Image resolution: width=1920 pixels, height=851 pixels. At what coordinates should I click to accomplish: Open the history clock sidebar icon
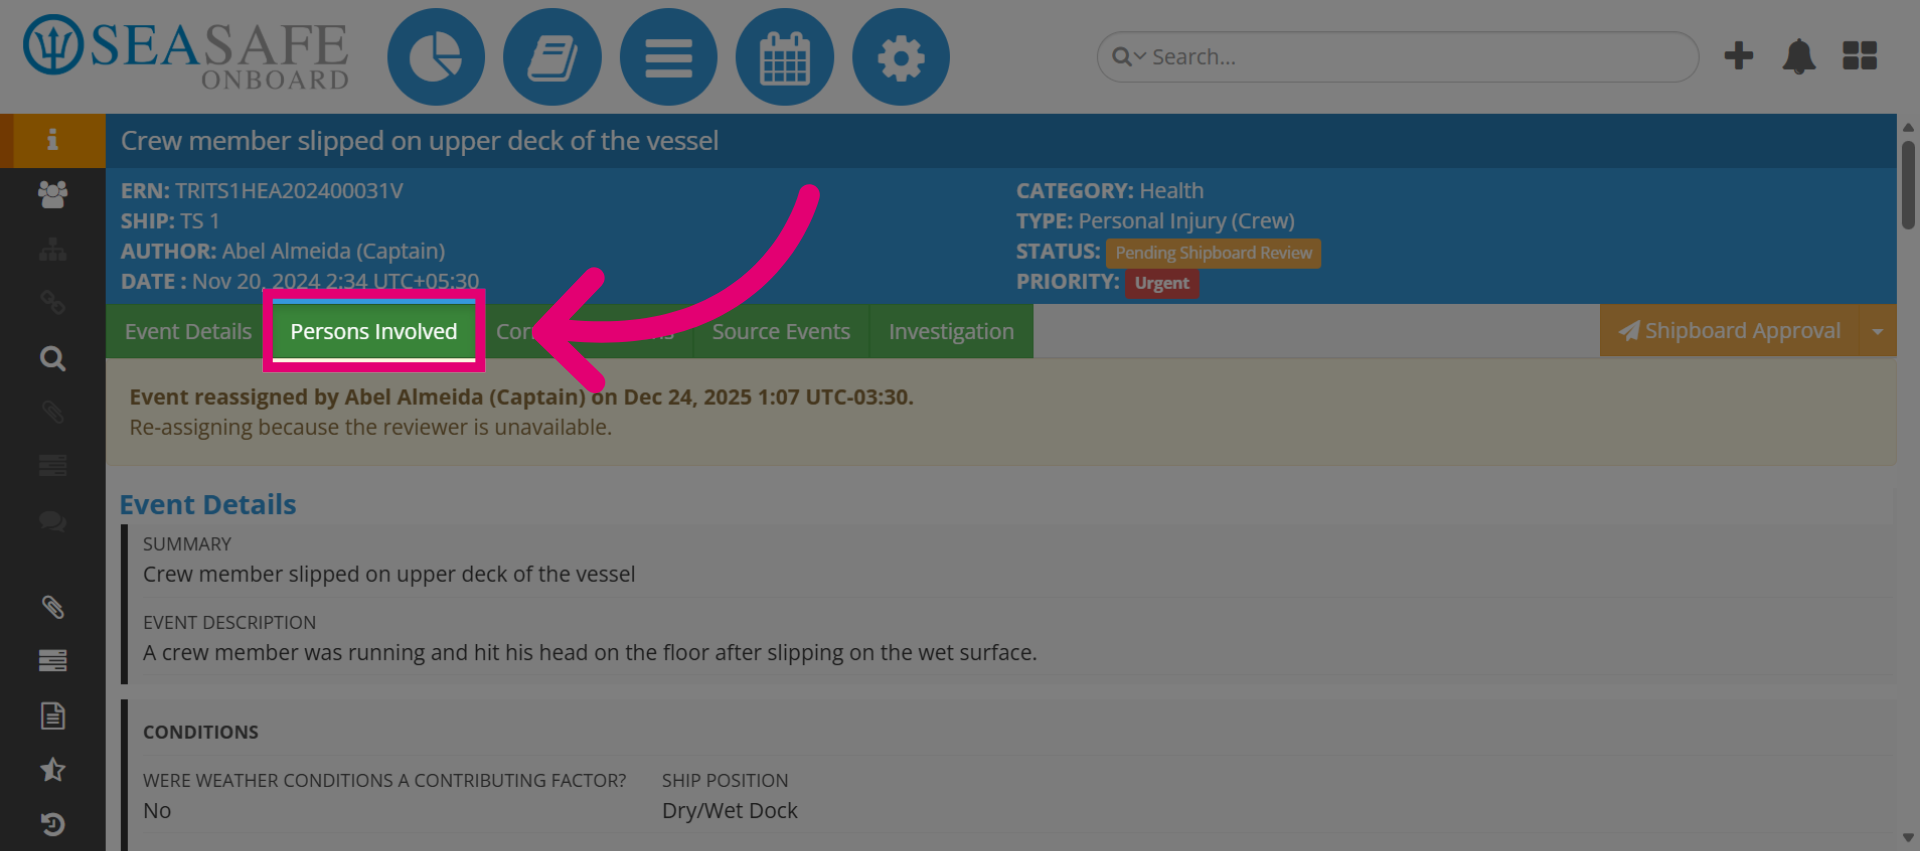click(x=52, y=824)
